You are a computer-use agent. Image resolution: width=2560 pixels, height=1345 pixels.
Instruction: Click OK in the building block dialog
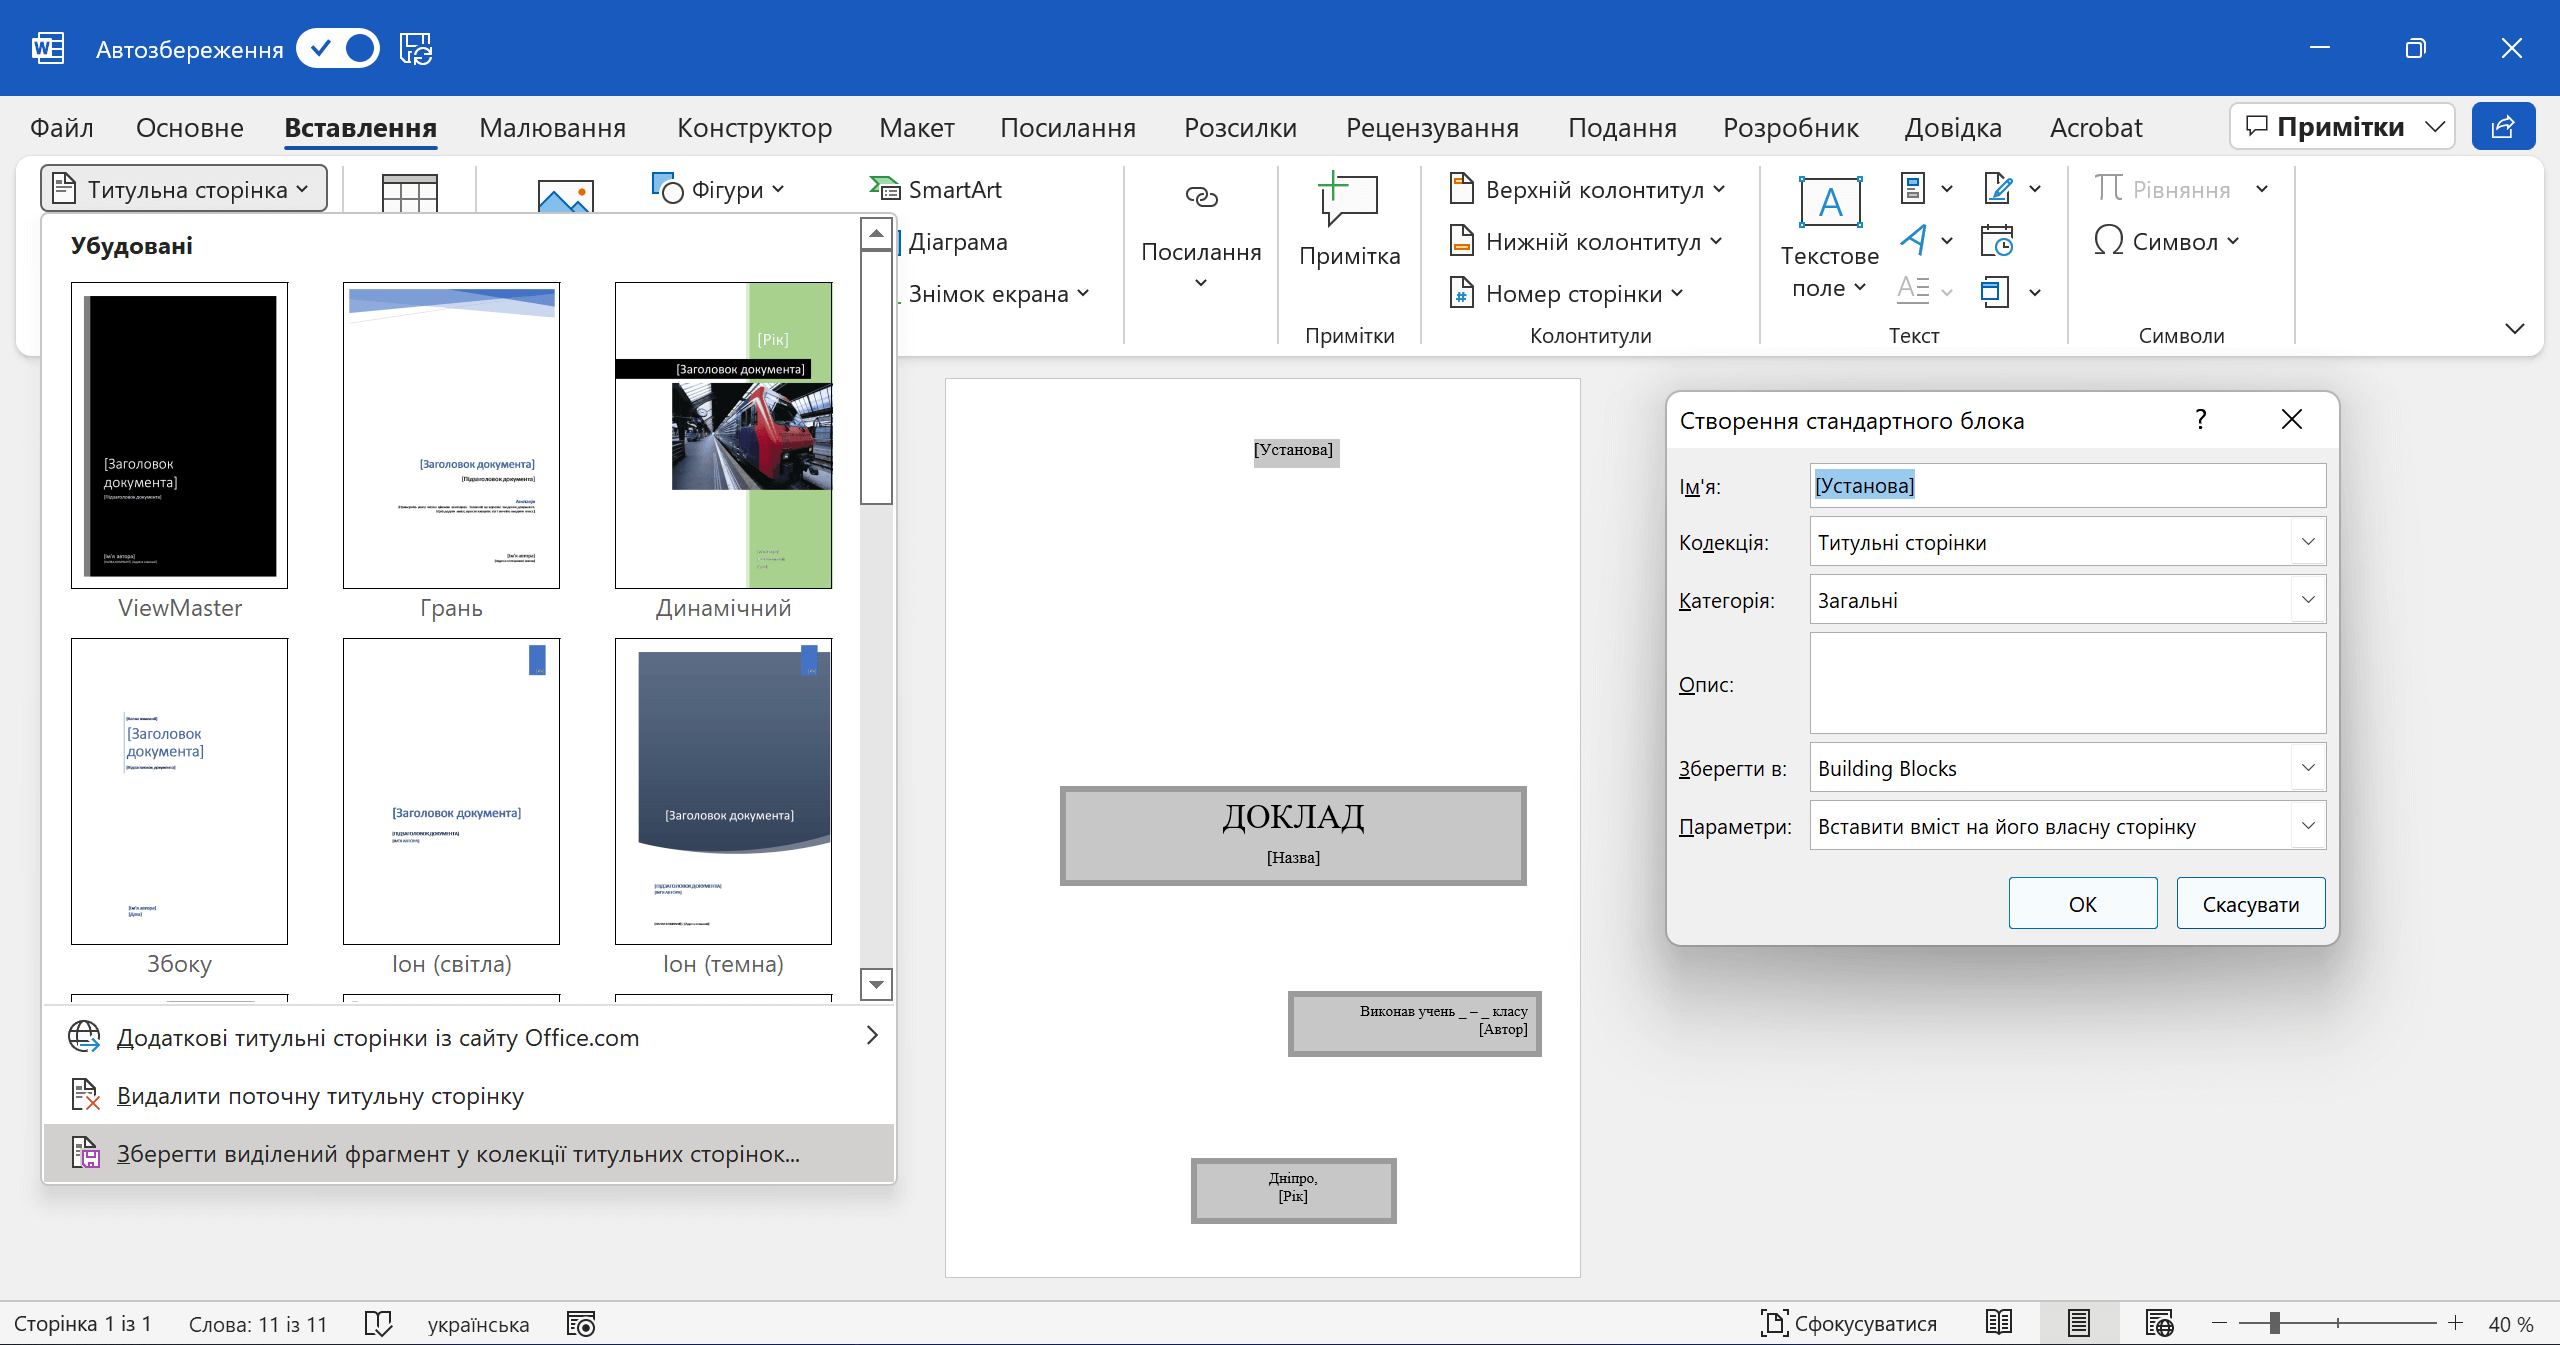(2082, 904)
